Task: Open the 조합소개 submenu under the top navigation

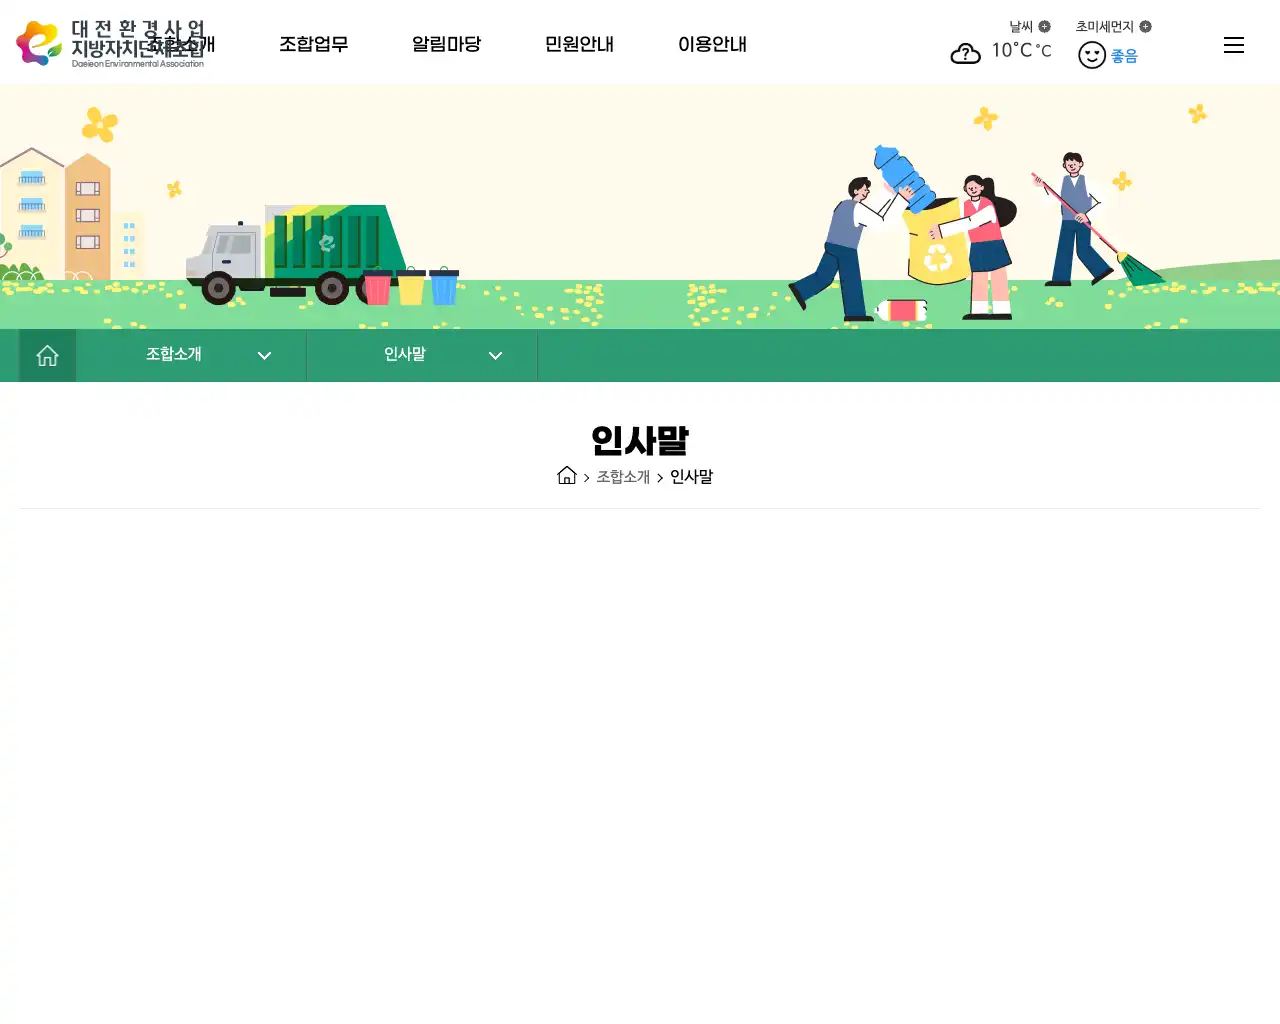Action: tap(179, 44)
